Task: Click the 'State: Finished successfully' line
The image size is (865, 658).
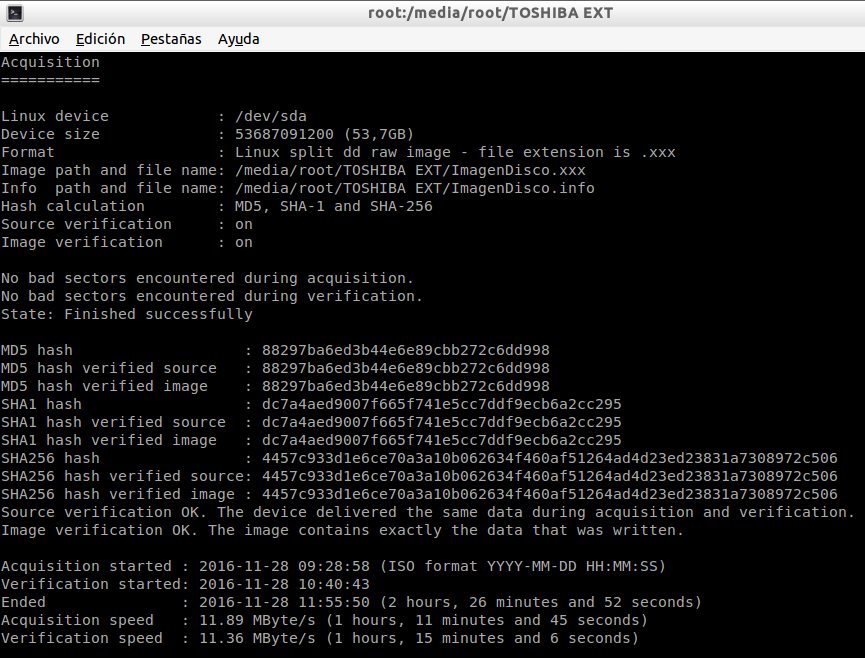Action: pos(127,314)
